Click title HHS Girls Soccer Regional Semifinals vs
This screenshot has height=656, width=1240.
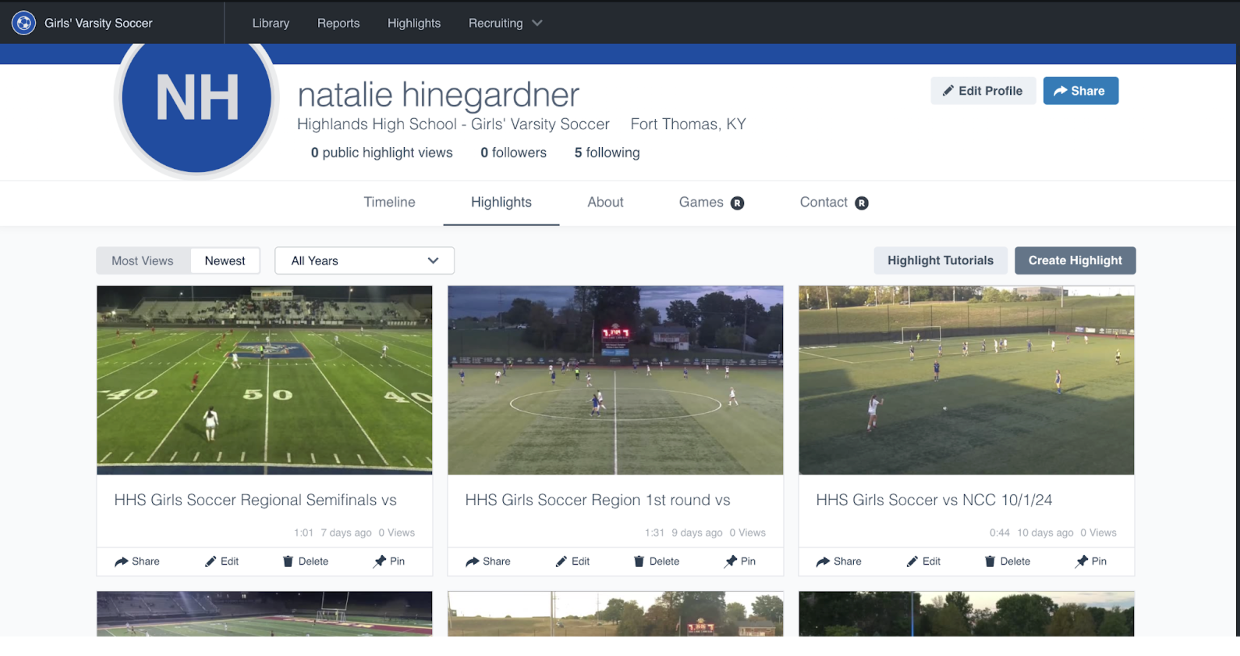[255, 500]
